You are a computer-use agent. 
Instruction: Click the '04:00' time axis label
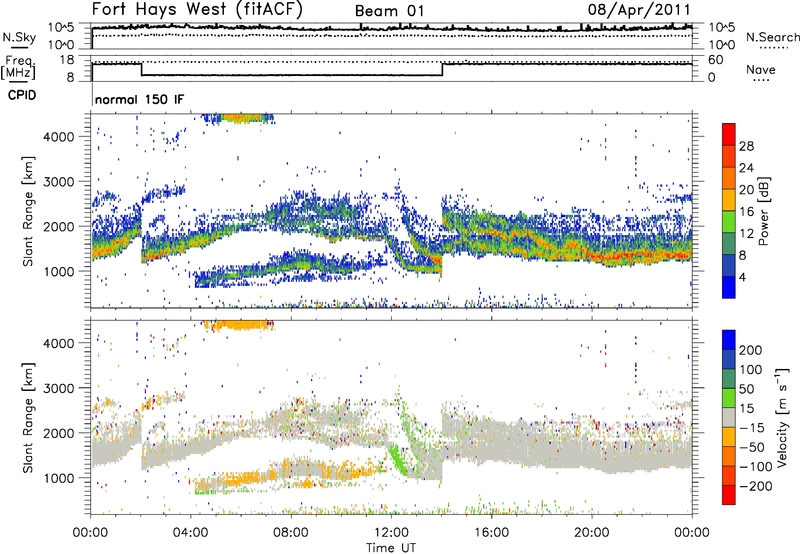coord(191,533)
